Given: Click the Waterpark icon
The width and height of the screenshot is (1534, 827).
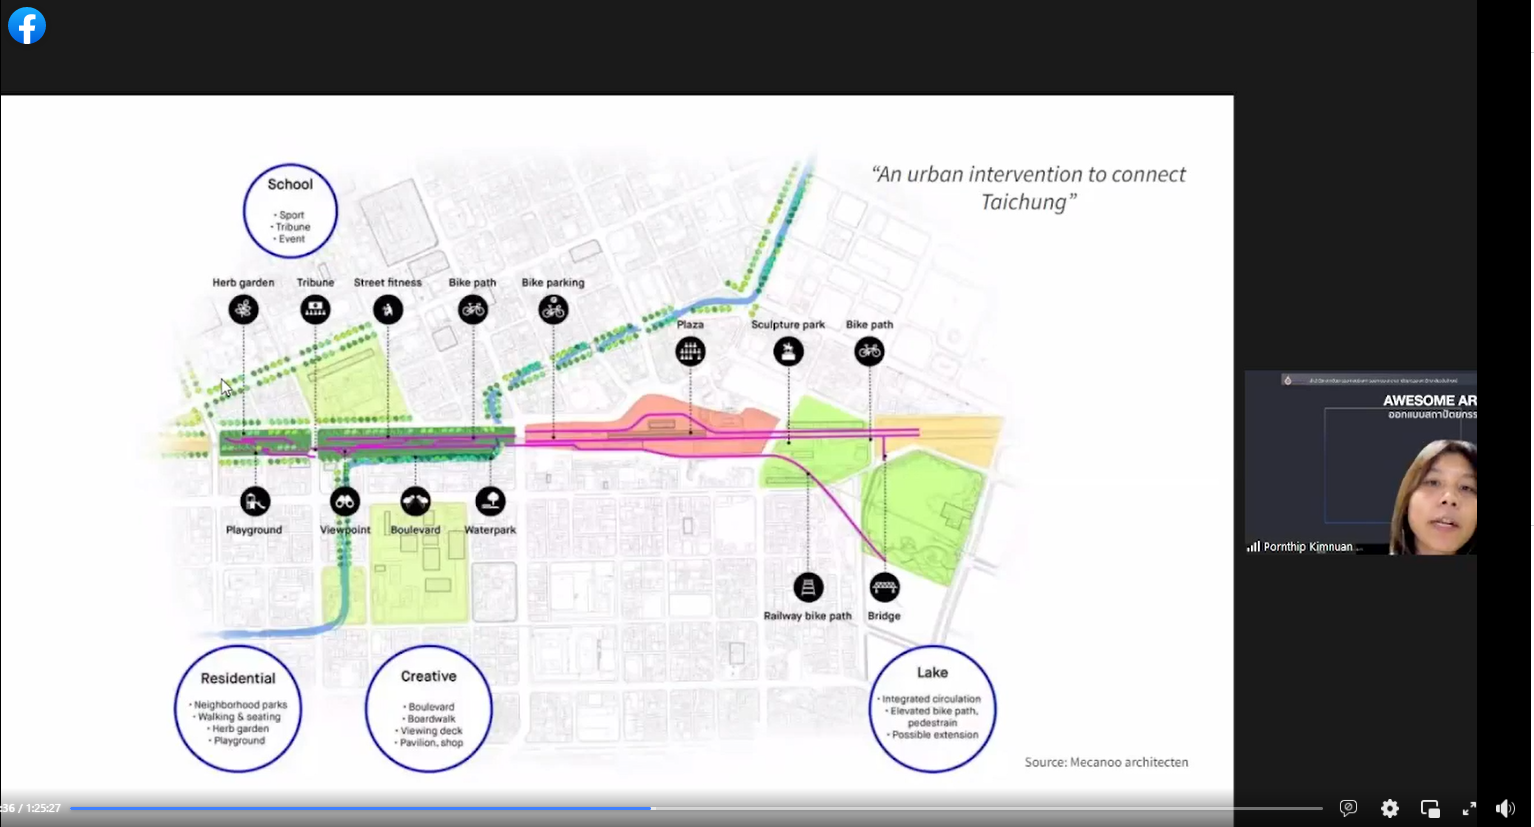Looking at the screenshot, I should 490,501.
